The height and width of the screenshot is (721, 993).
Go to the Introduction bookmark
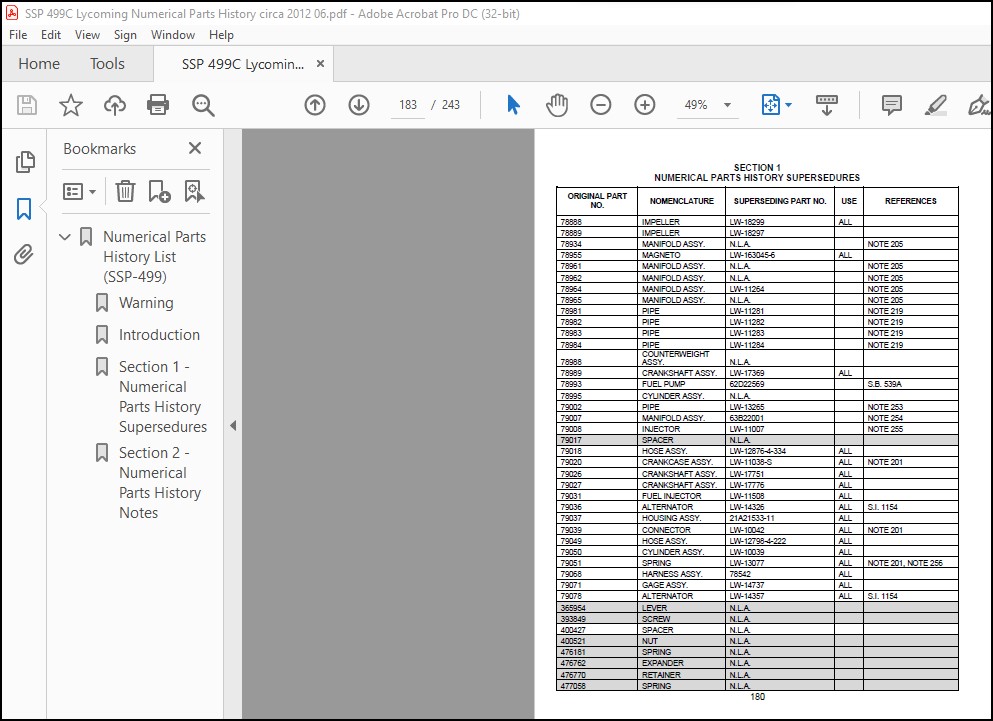[x=159, y=335]
